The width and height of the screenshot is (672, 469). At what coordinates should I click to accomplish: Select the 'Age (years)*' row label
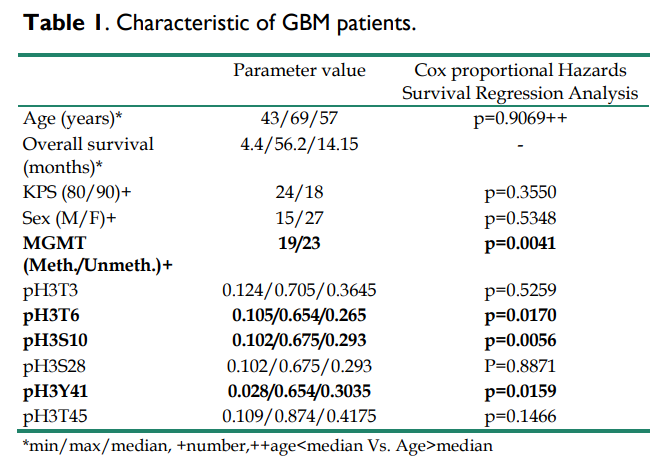click(72, 119)
